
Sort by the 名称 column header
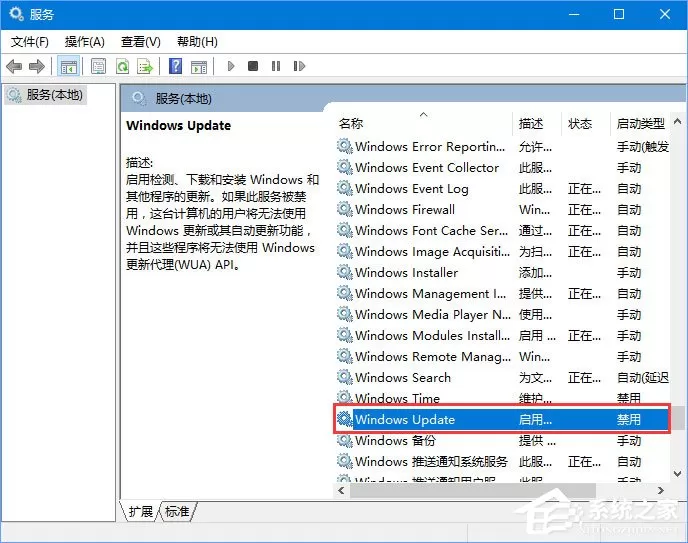tap(351, 124)
